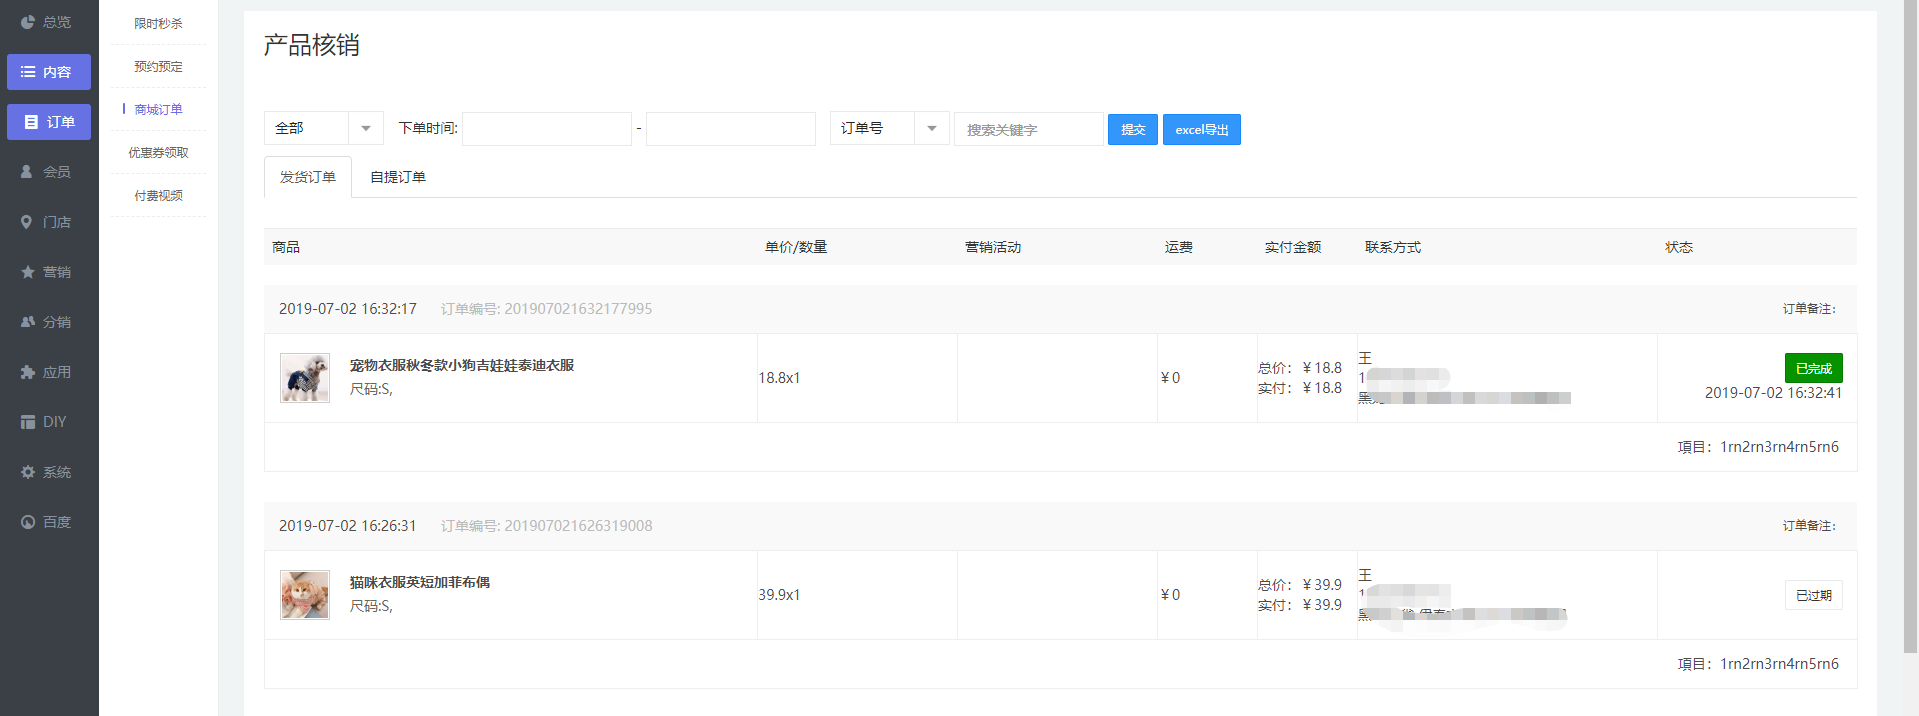The width and height of the screenshot is (1919, 716).
Task: Open 优惠券领取 submenu item
Action: pos(158,152)
